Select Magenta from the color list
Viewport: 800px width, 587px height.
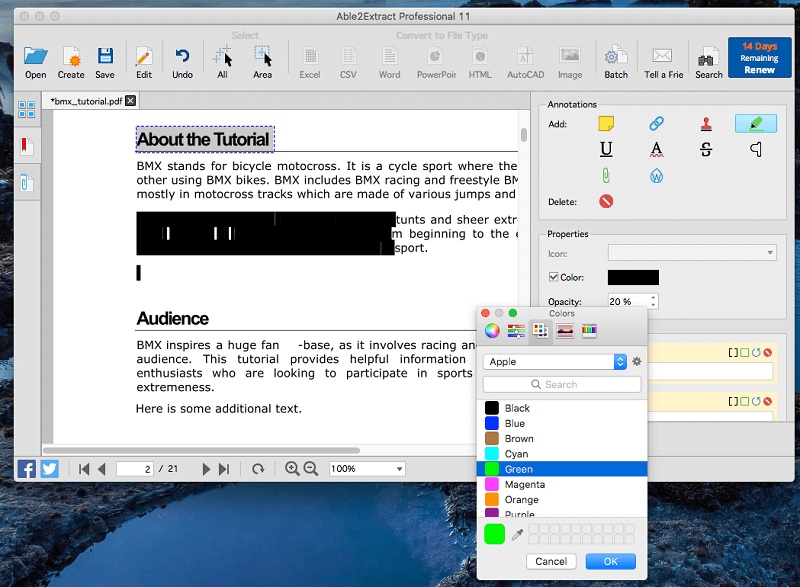tap(562, 484)
